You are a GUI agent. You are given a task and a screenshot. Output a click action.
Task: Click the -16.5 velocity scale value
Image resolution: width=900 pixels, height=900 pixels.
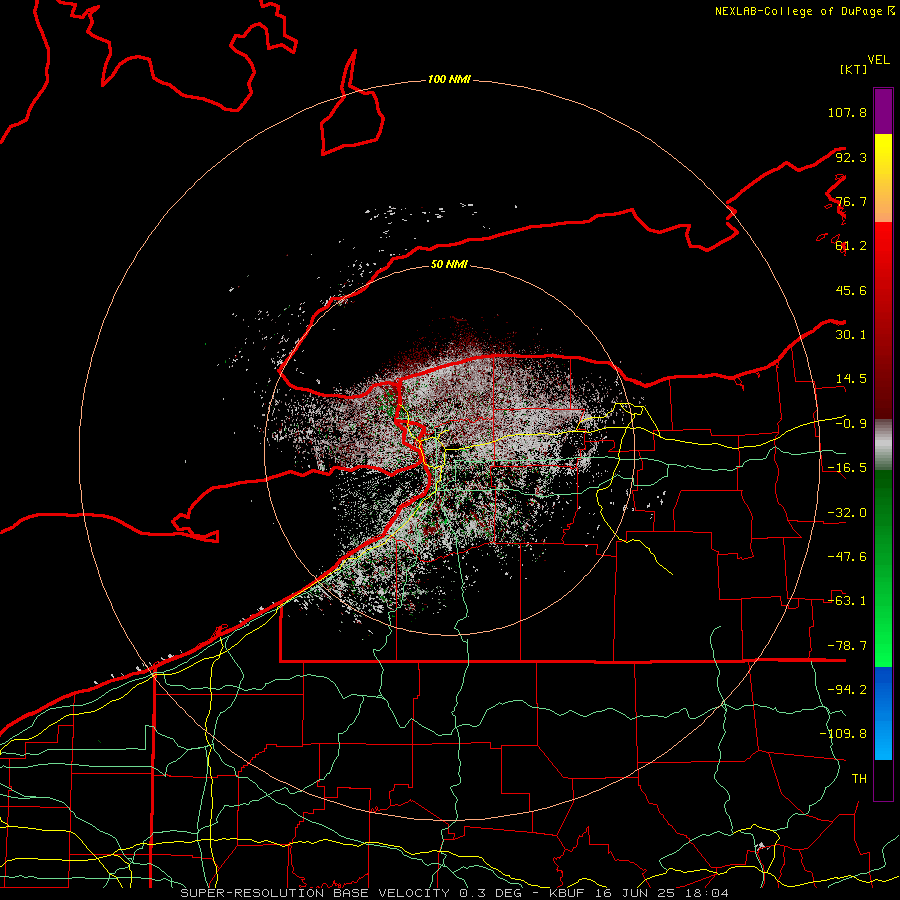[x=847, y=468]
